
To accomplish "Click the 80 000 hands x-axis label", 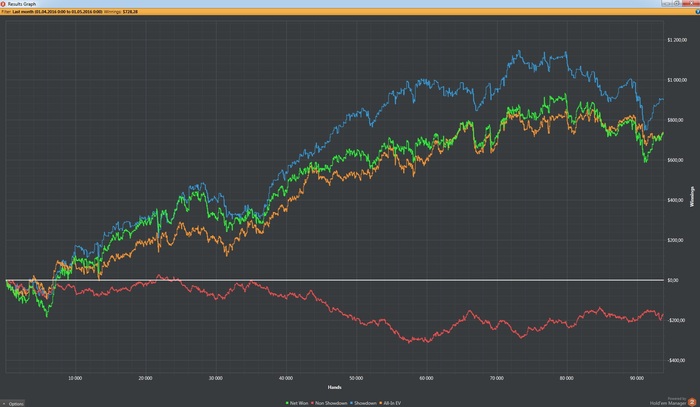I will (567, 378).
